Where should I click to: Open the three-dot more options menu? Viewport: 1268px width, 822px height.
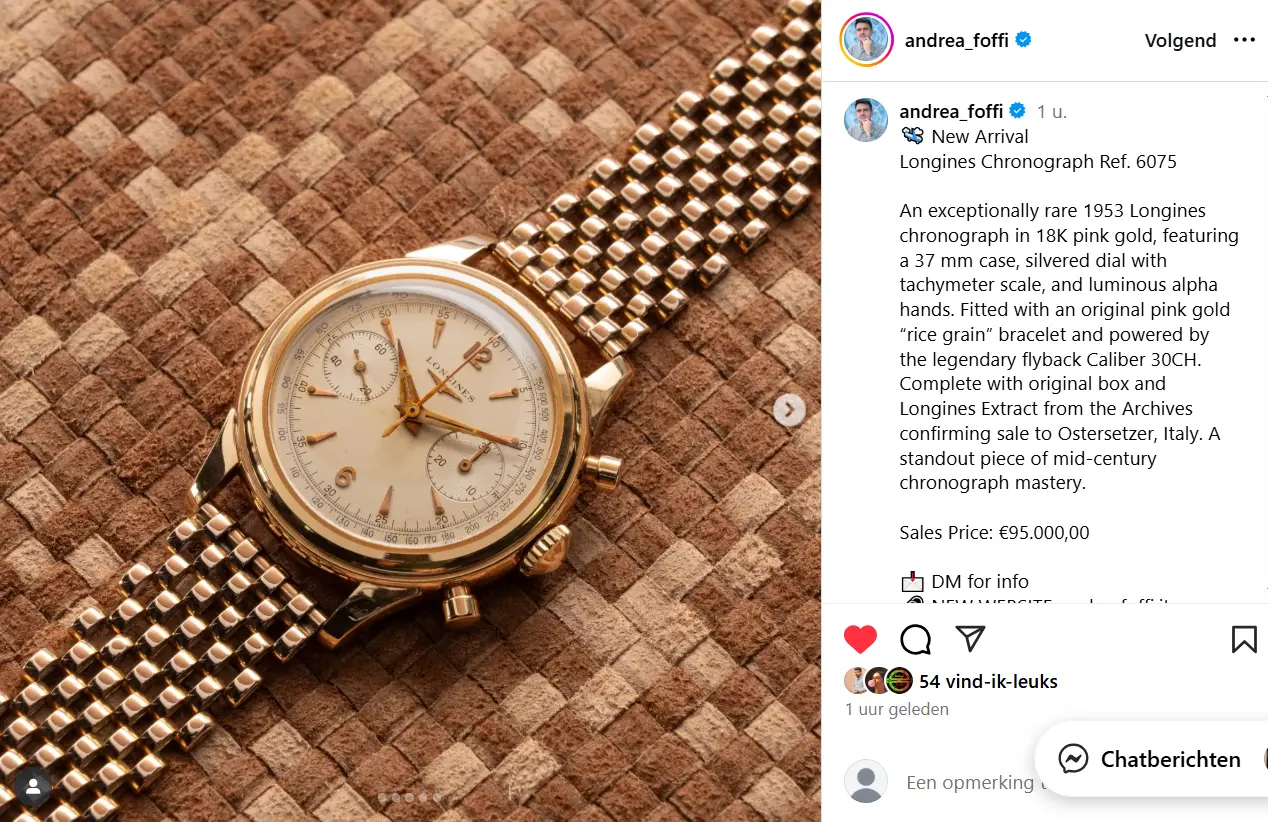pyautogui.click(x=1244, y=40)
